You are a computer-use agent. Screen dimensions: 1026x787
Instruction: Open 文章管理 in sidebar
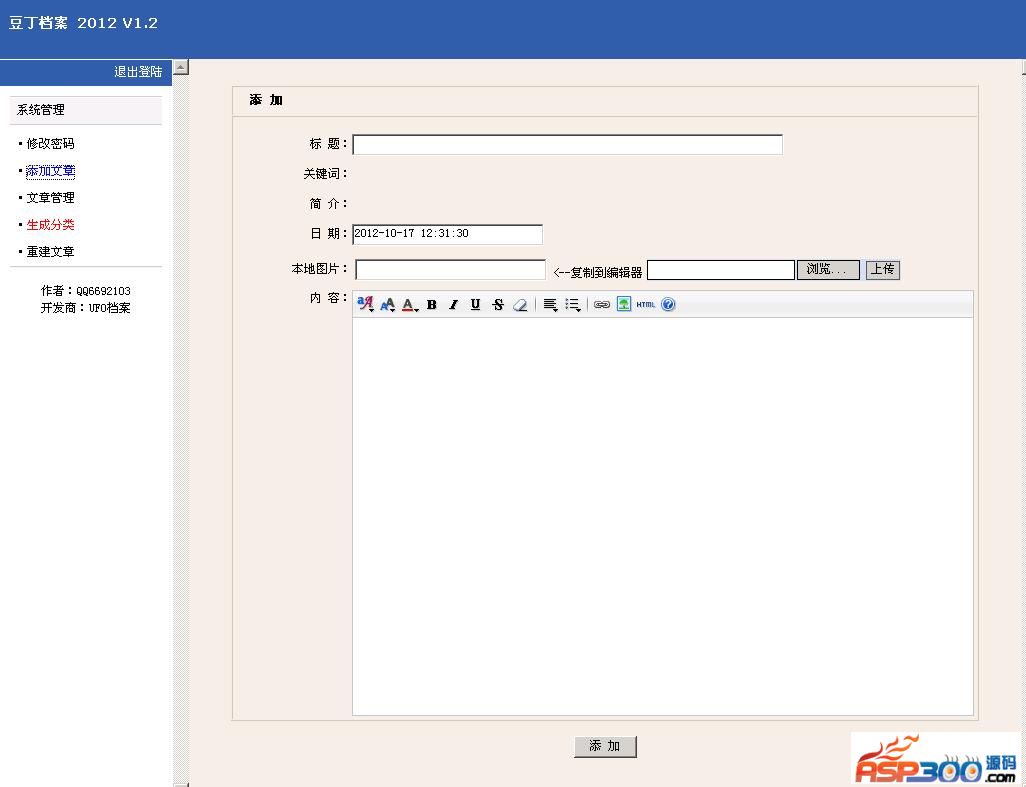click(50, 198)
